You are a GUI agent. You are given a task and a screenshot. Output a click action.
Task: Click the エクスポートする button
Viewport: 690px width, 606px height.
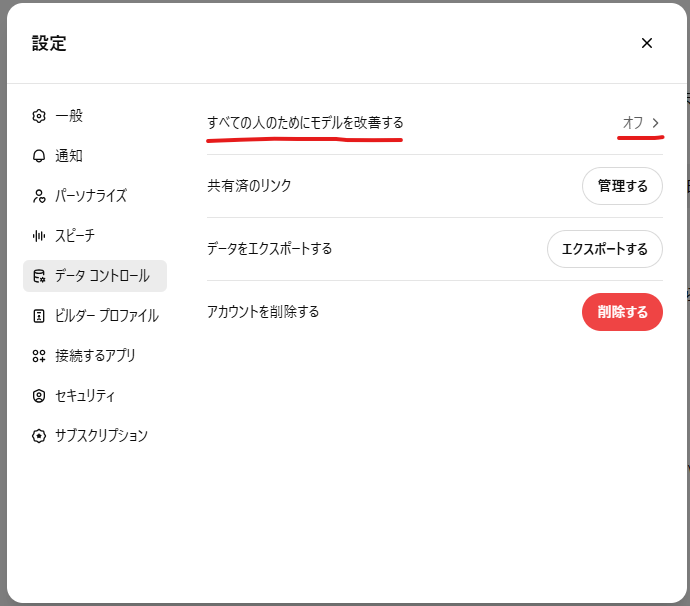tap(605, 249)
